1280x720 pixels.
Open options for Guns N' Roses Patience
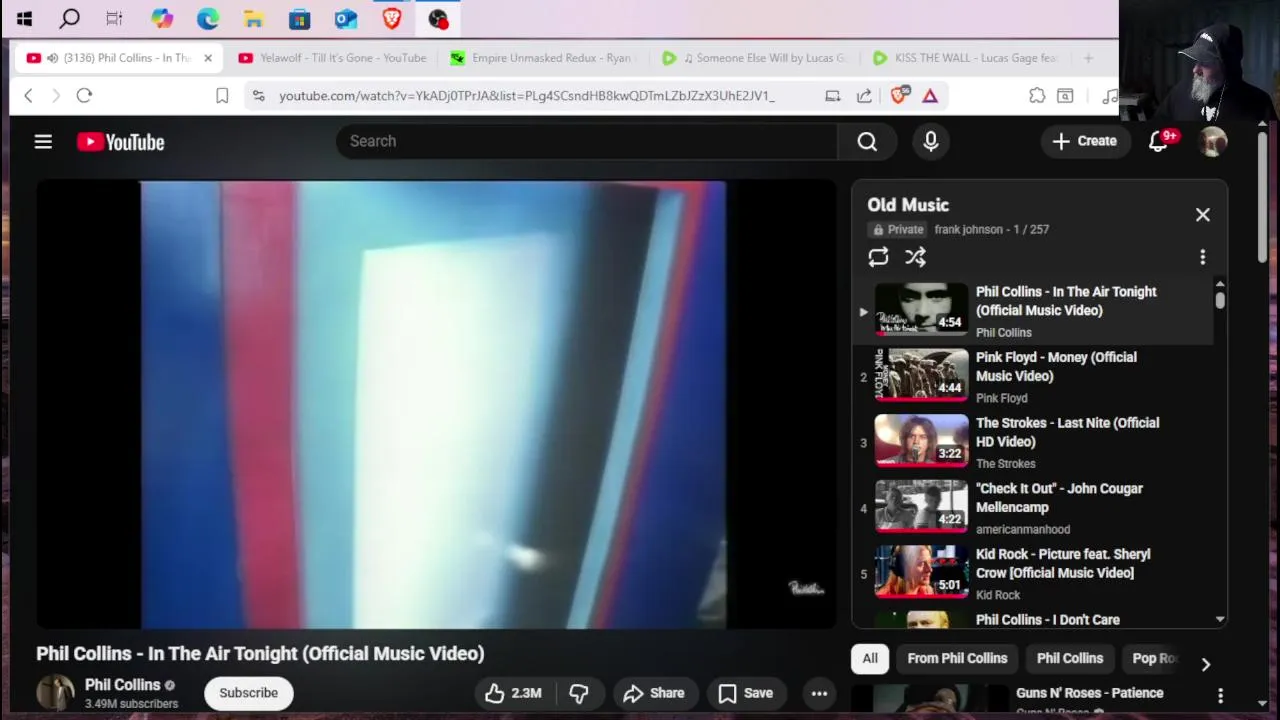click(1220, 695)
